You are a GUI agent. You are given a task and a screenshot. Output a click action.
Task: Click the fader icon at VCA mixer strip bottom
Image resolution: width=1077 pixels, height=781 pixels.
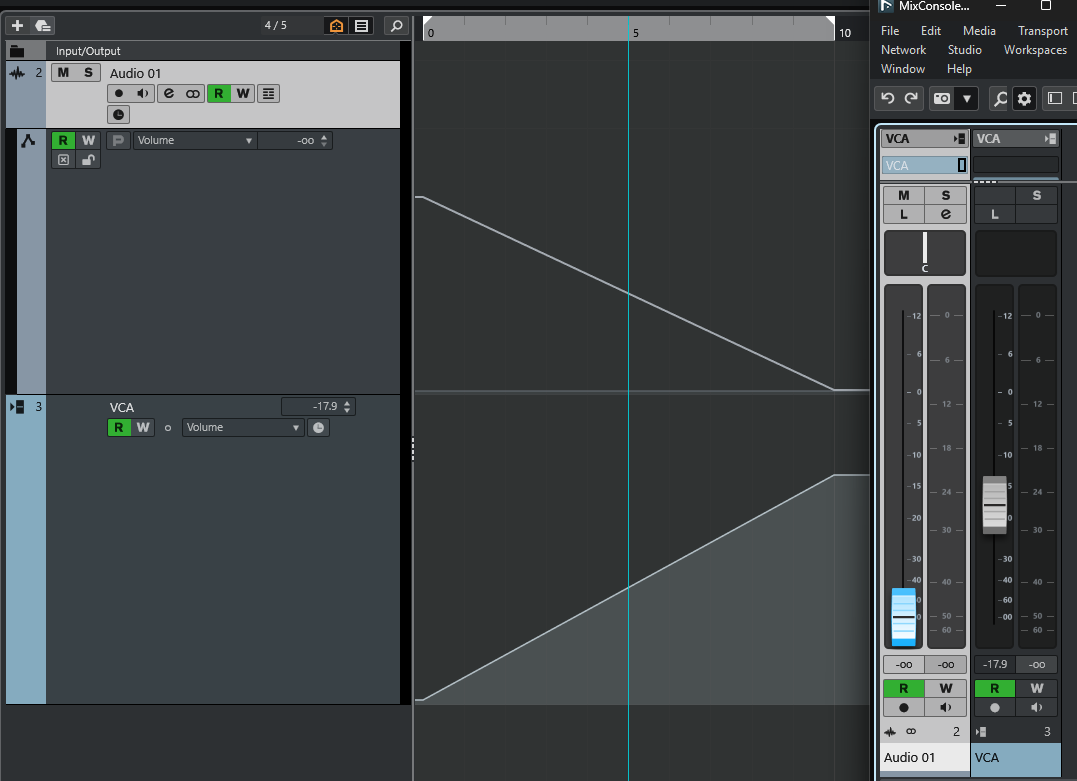coord(981,732)
